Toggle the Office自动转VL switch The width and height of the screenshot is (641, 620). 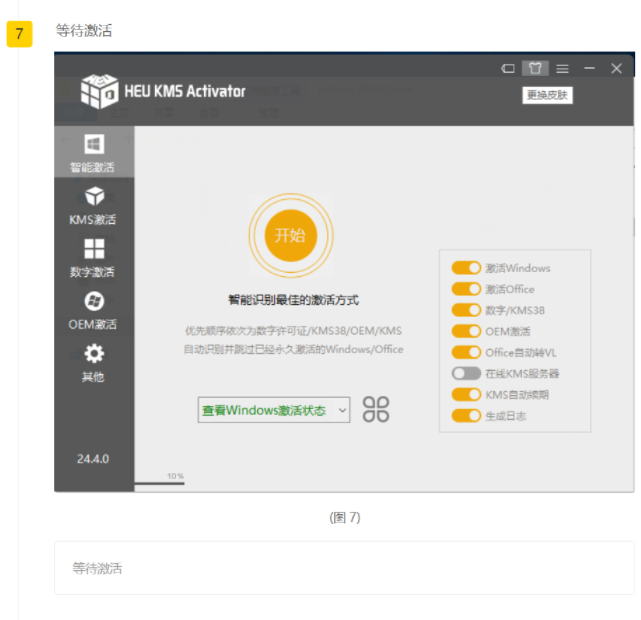(x=466, y=352)
